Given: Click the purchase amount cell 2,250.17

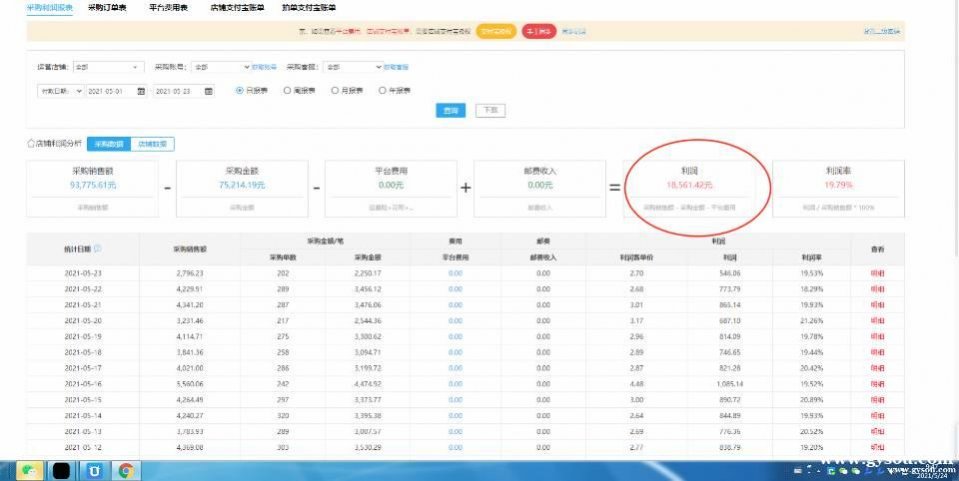Looking at the screenshot, I should click(368, 274).
